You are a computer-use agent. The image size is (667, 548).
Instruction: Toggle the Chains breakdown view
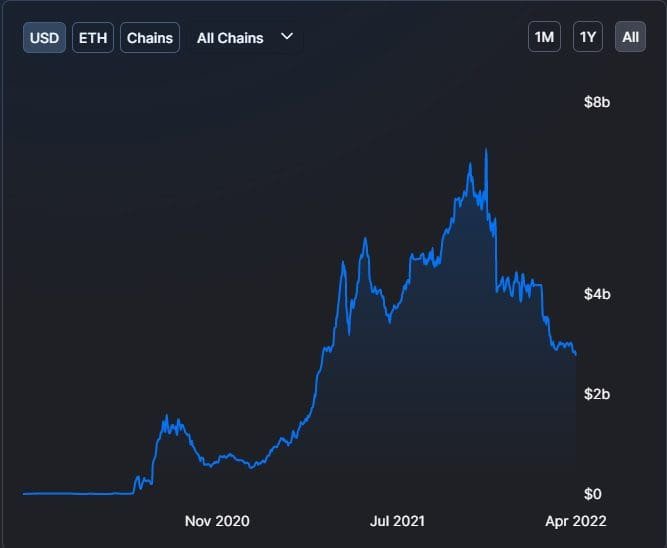tap(150, 38)
